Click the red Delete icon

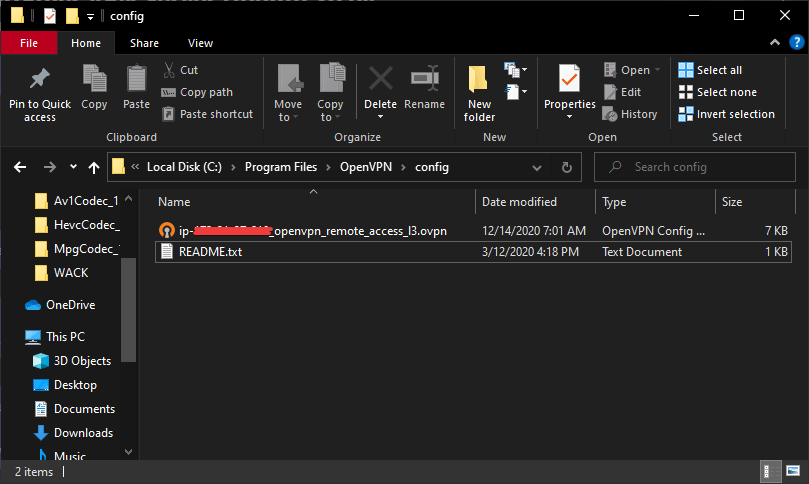tap(380, 80)
